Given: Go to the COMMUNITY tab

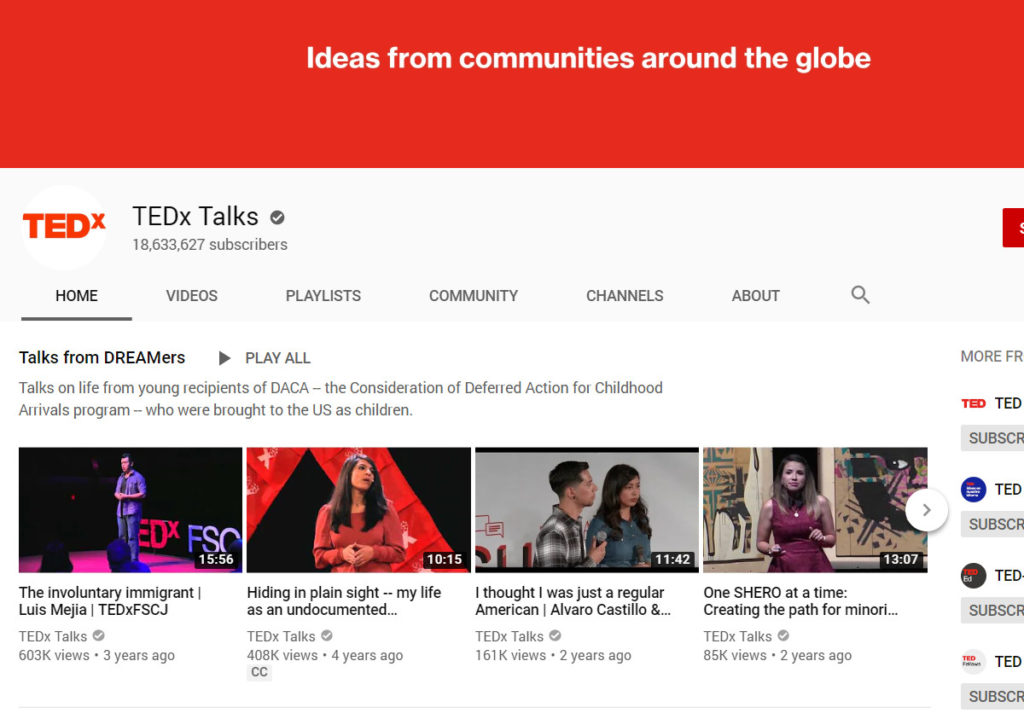Looking at the screenshot, I should (473, 296).
